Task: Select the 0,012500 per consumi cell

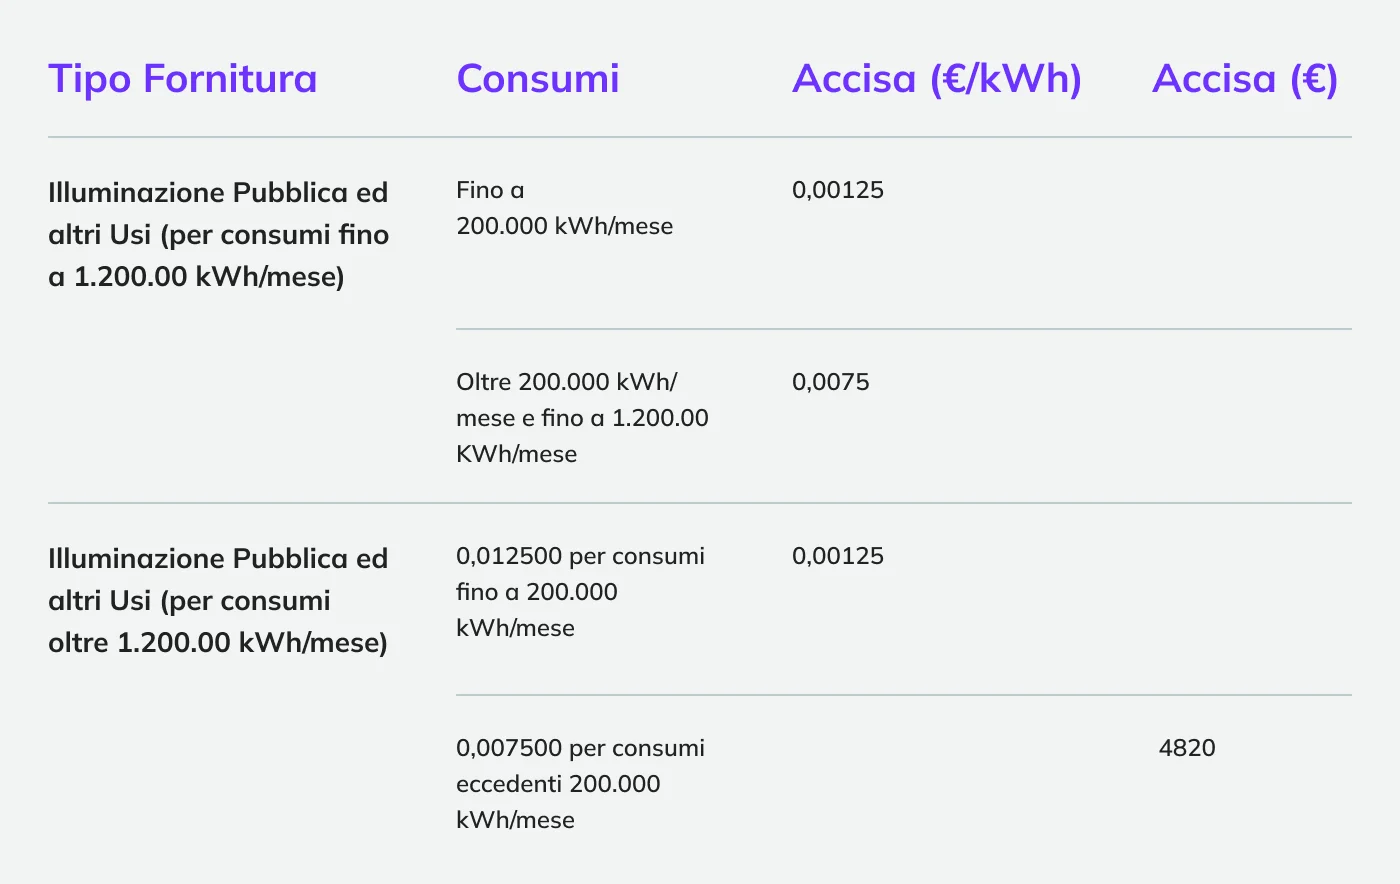Action: pos(580,592)
